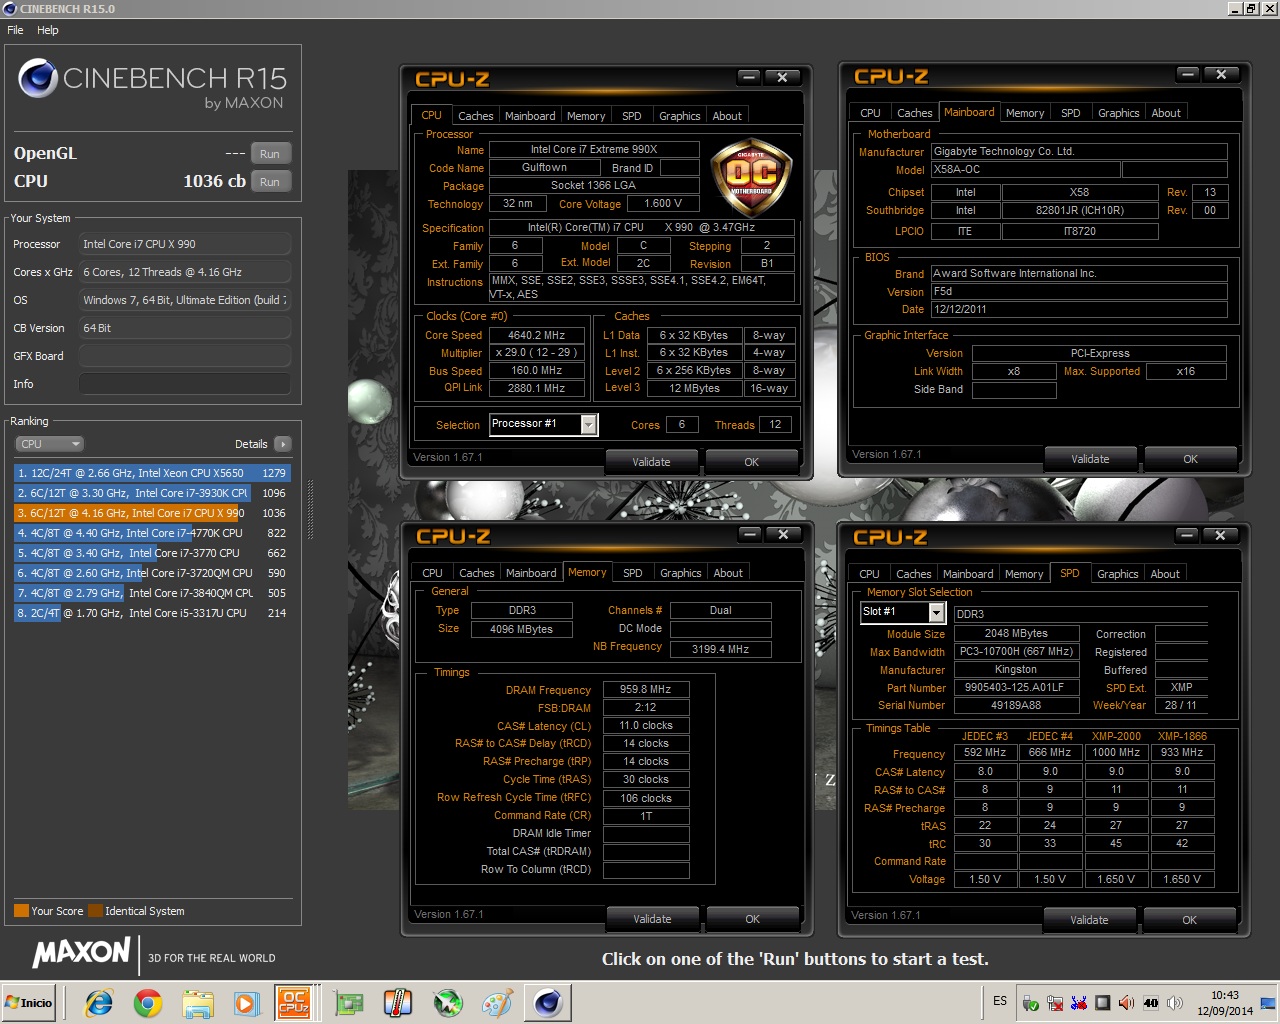
Task: Click Validate in CPU-Z CPU window
Action: click(x=652, y=462)
